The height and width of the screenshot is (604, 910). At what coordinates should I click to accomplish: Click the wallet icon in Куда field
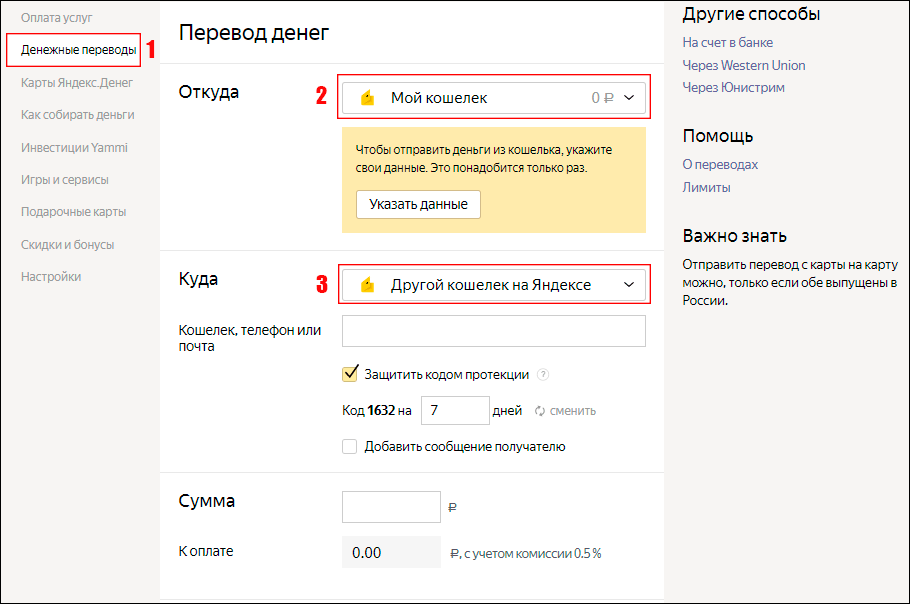pyautogui.click(x=367, y=285)
